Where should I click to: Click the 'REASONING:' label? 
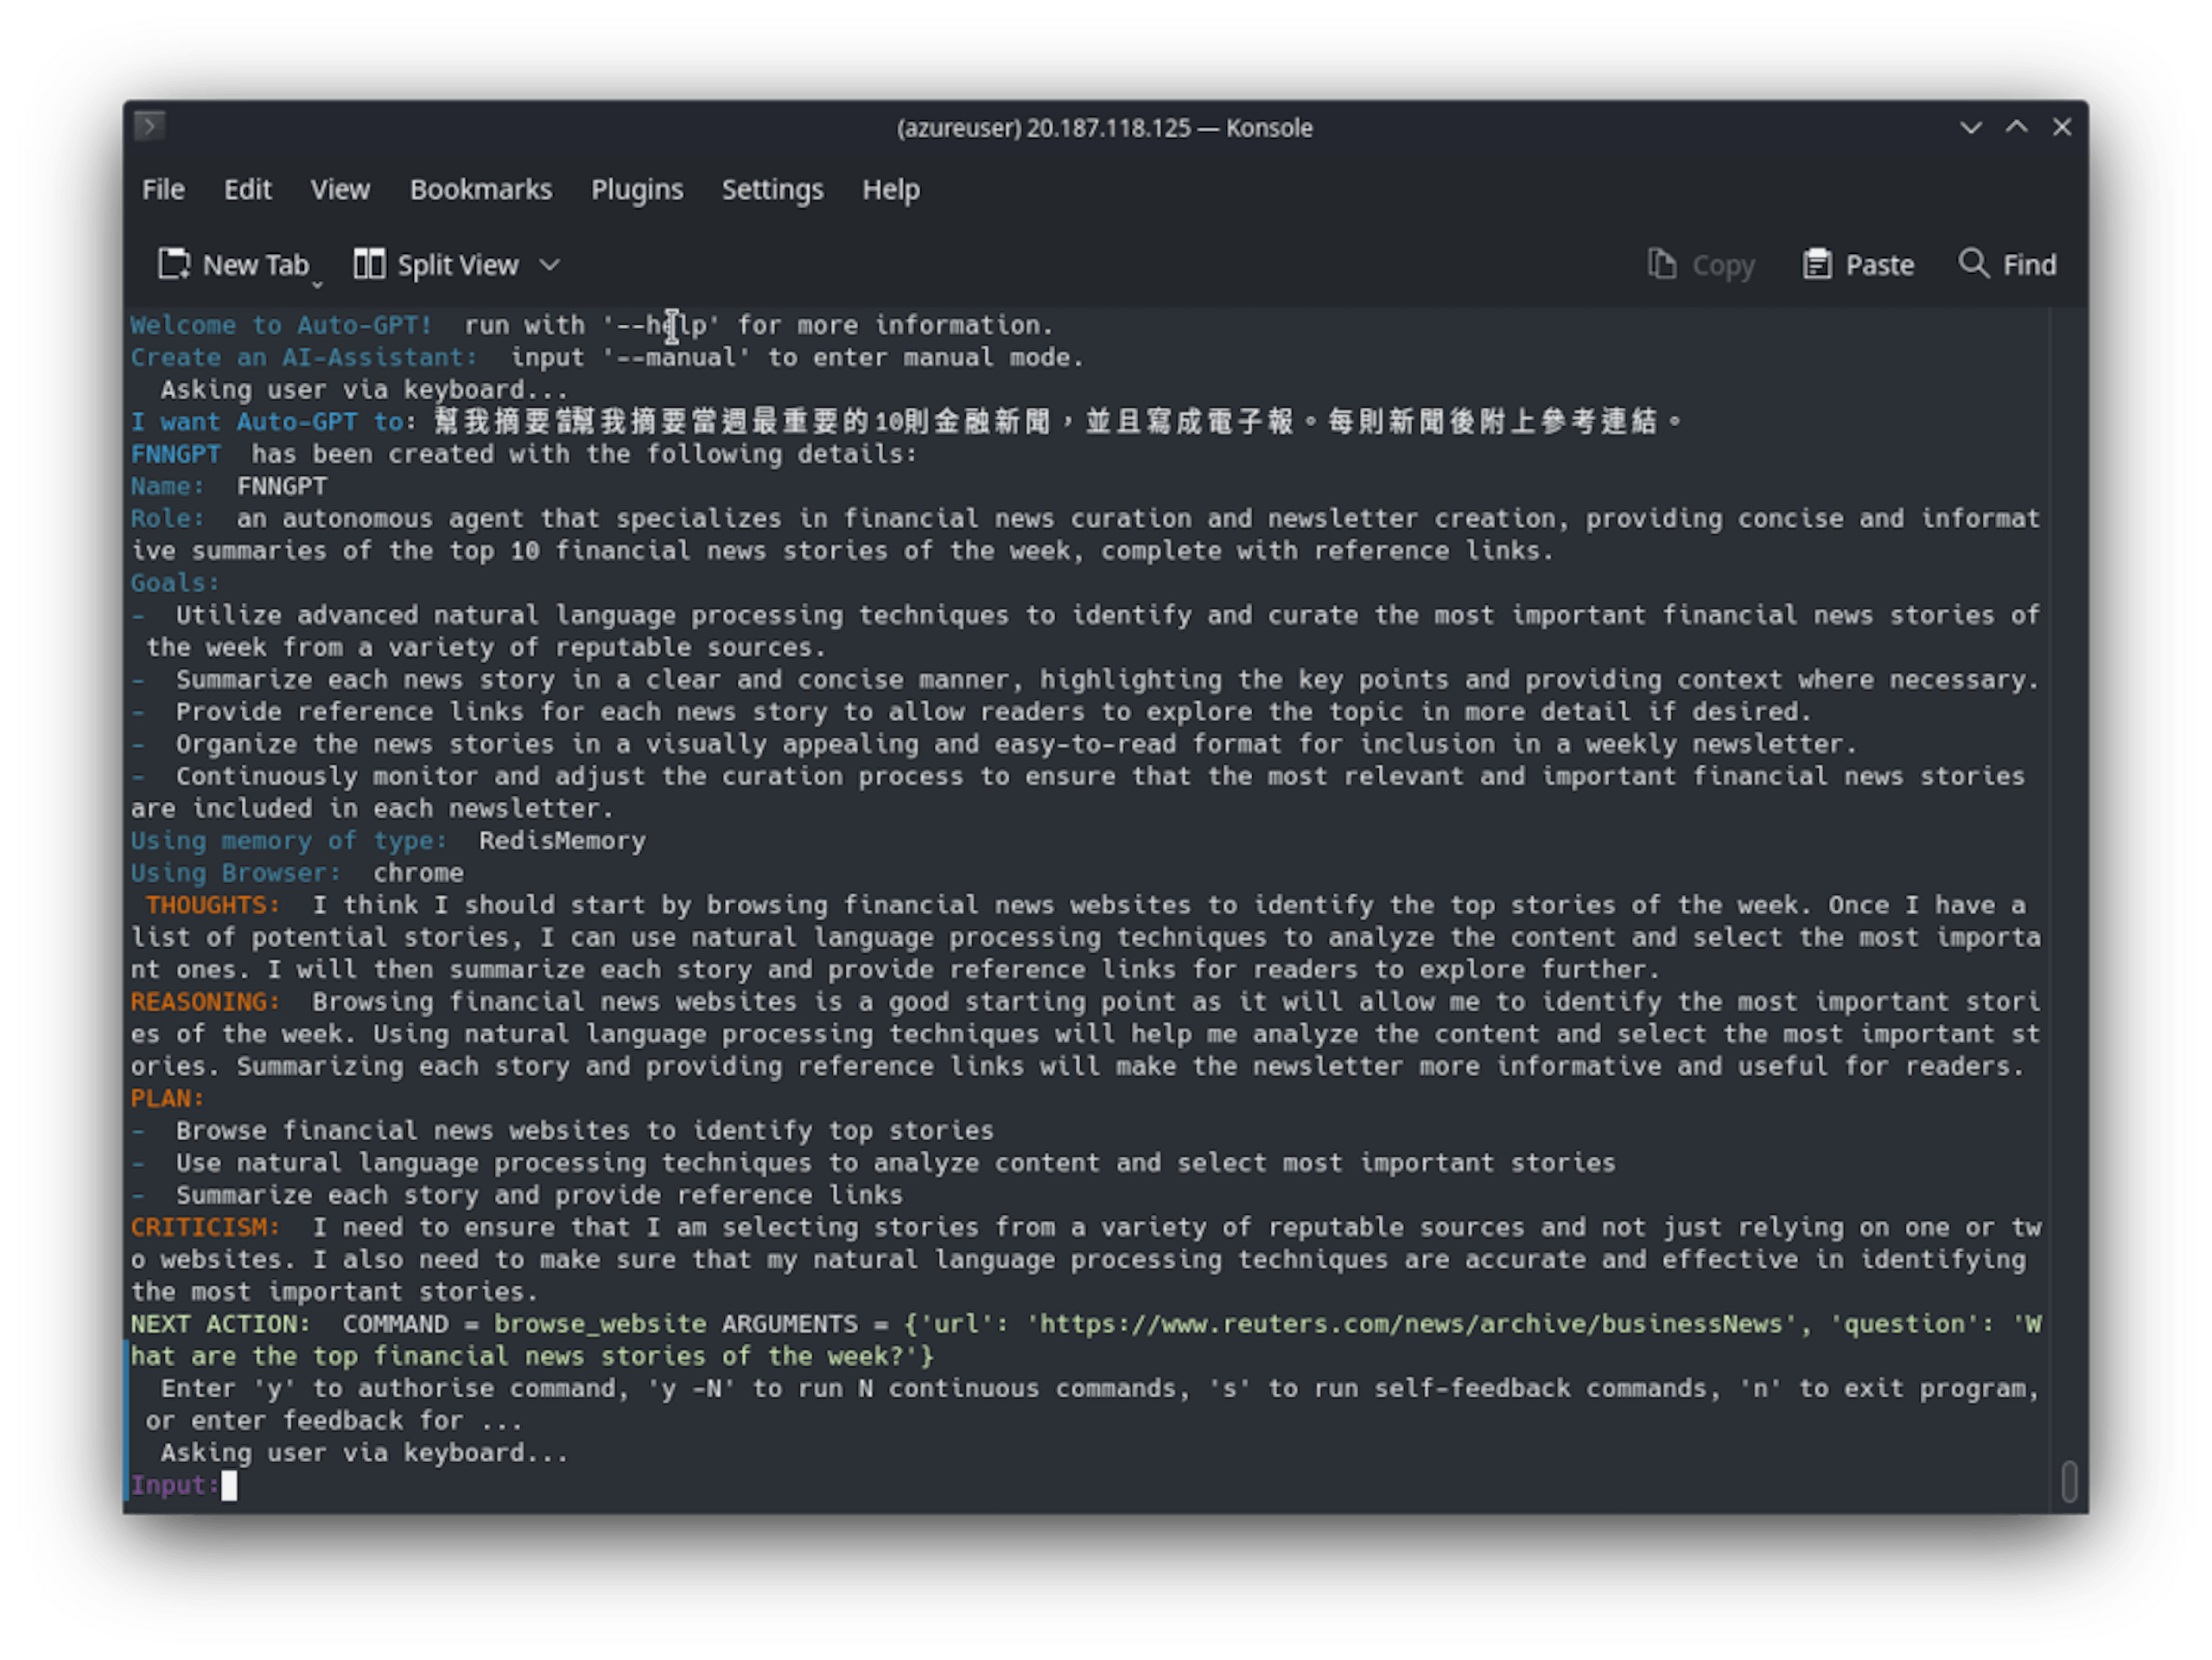click(x=205, y=1002)
